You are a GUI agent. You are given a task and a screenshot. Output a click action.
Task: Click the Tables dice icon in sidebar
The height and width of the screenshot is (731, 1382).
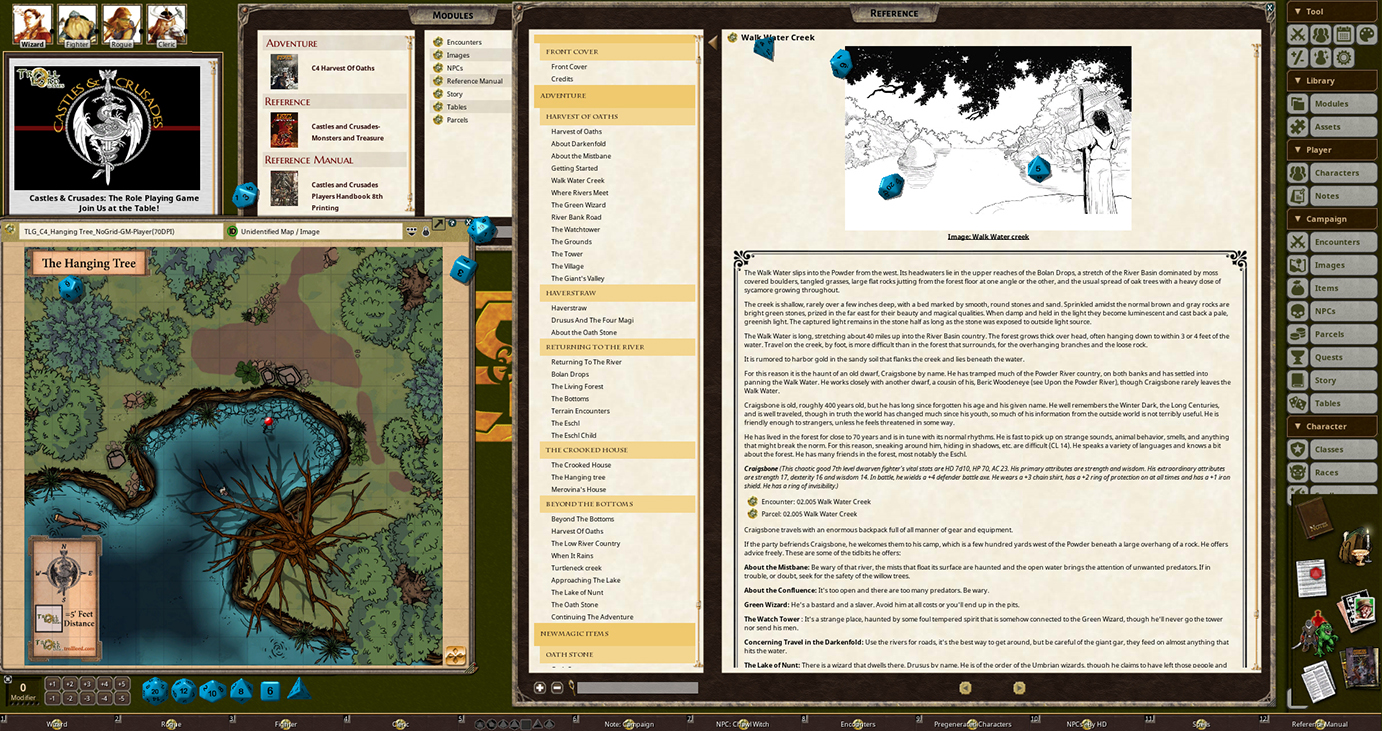tap(1297, 403)
